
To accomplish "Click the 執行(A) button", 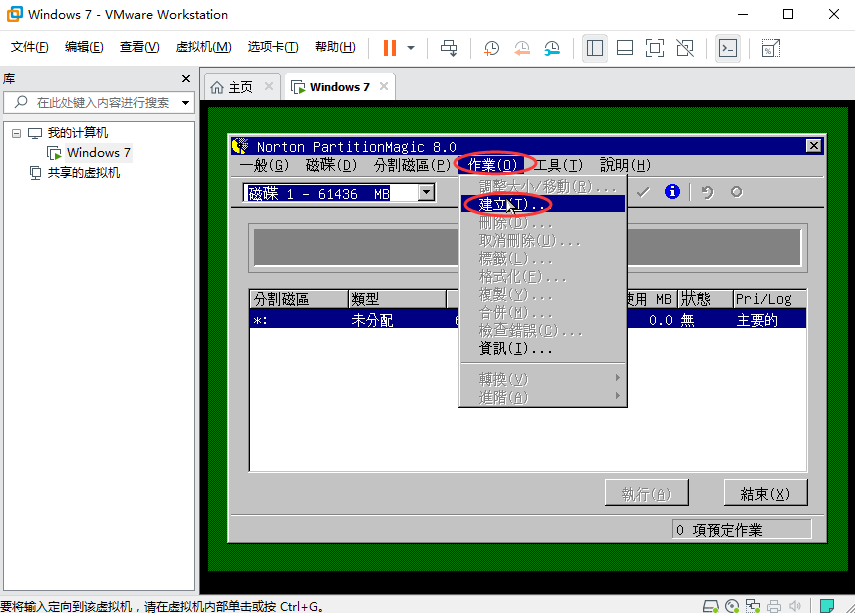I will (x=646, y=493).
